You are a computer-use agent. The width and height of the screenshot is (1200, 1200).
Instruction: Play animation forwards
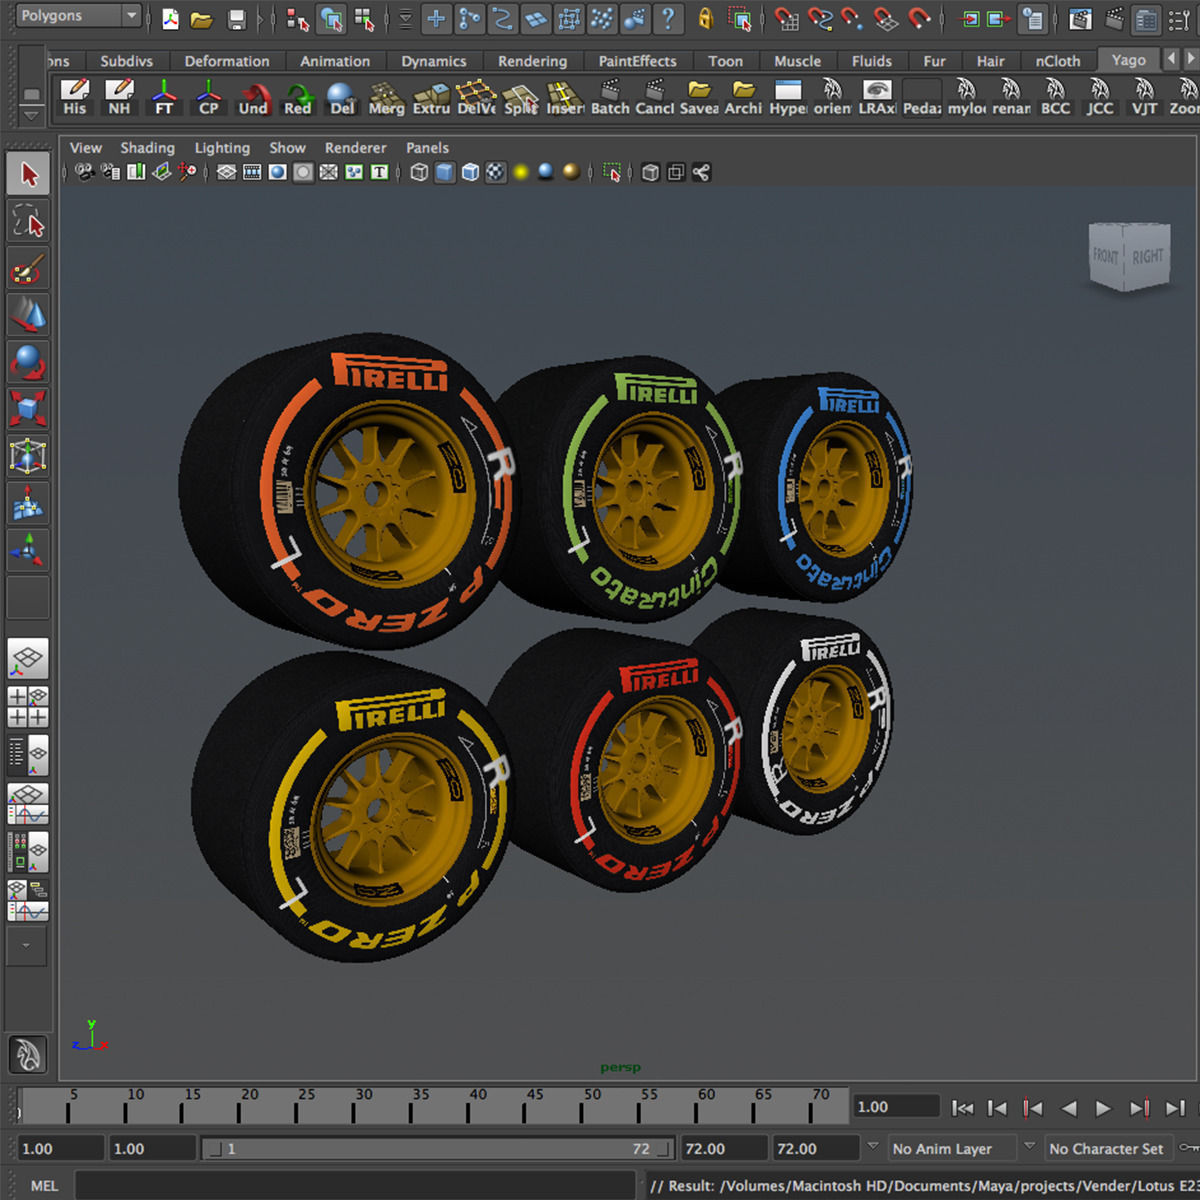click(x=1103, y=1107)
